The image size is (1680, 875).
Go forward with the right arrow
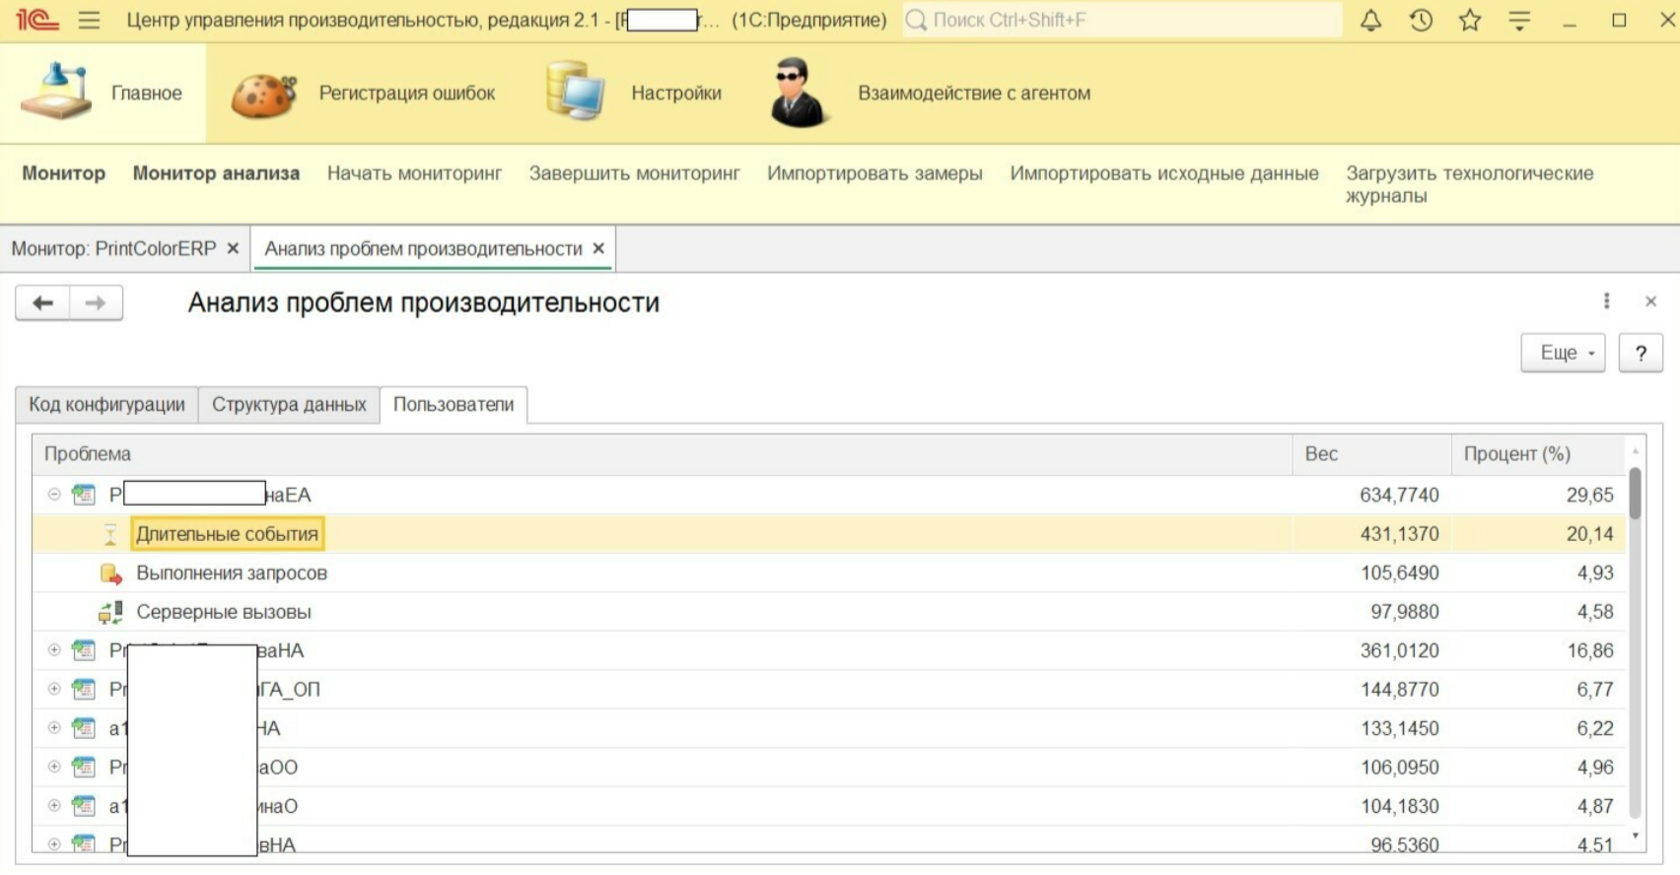click(x=96, y=303)
